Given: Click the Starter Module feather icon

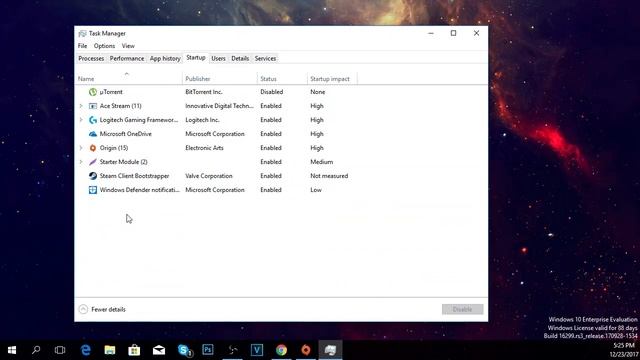Looking at the screenshot, I should [93, 162].
